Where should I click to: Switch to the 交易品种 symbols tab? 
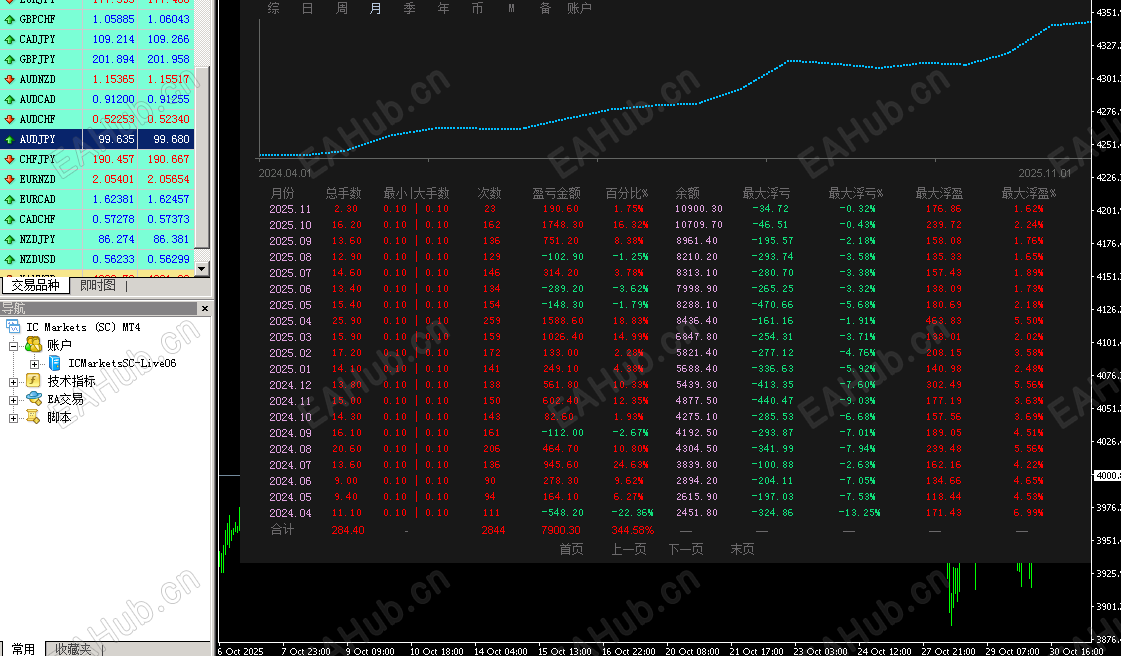(35, 285)
